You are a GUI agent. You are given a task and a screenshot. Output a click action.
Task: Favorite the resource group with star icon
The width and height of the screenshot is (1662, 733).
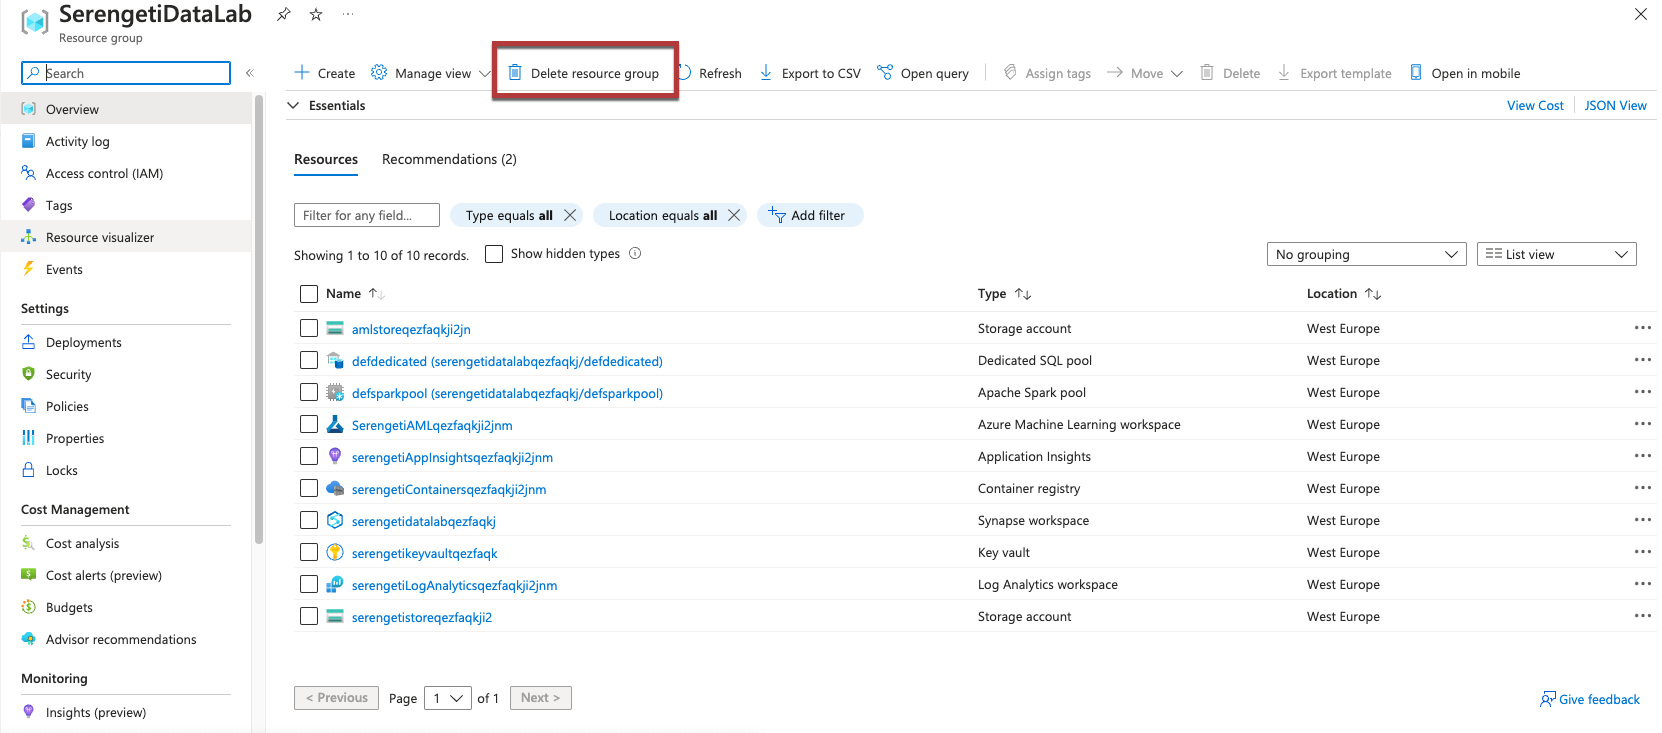[x=316, y=14]
